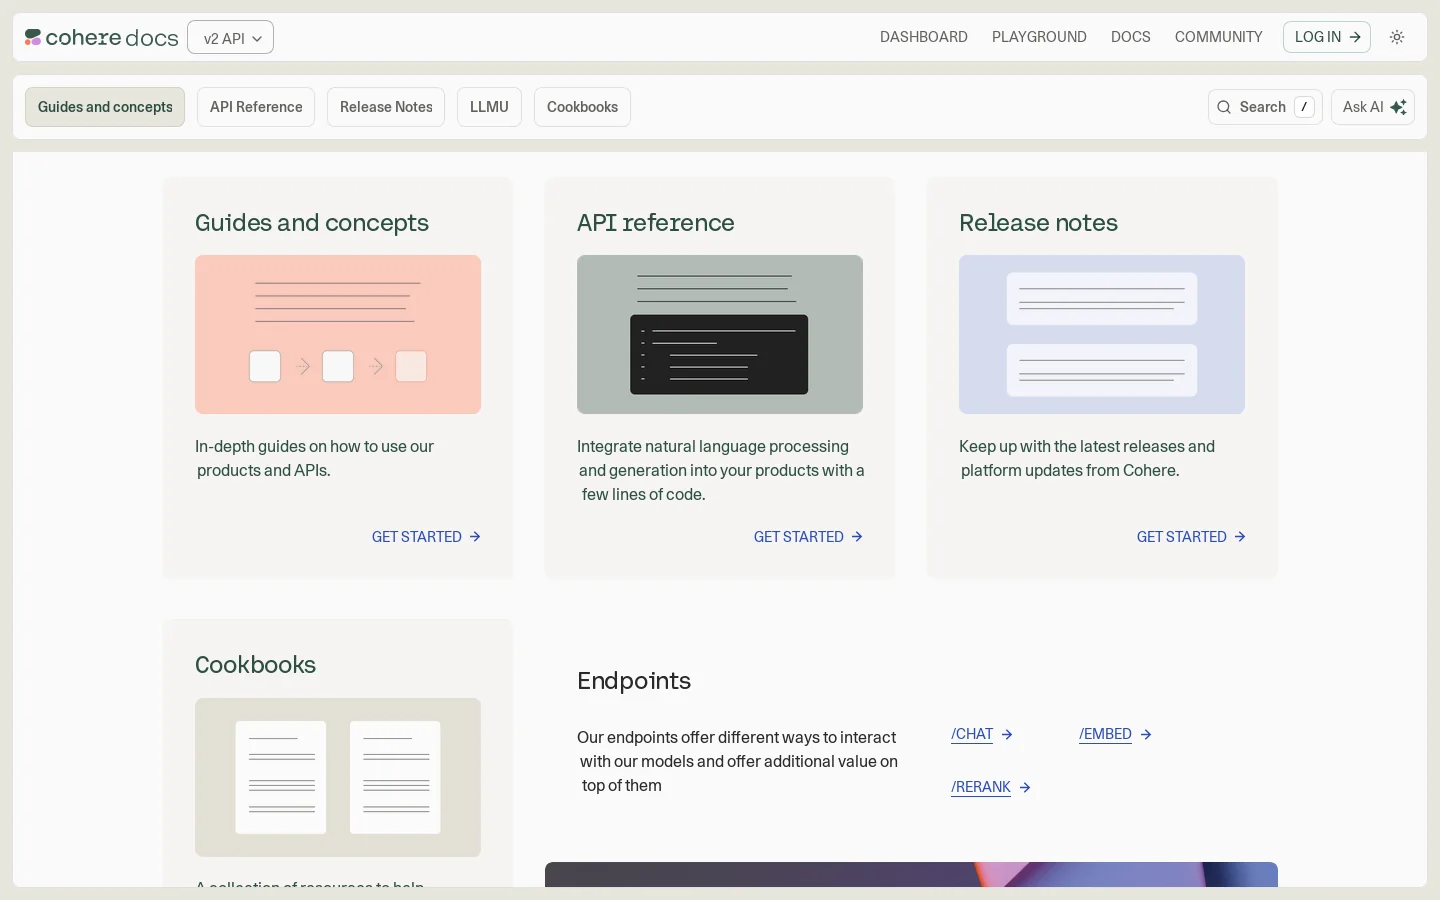
Task: Click the Cohere docs logo
Action: click(x=101, y=38)
